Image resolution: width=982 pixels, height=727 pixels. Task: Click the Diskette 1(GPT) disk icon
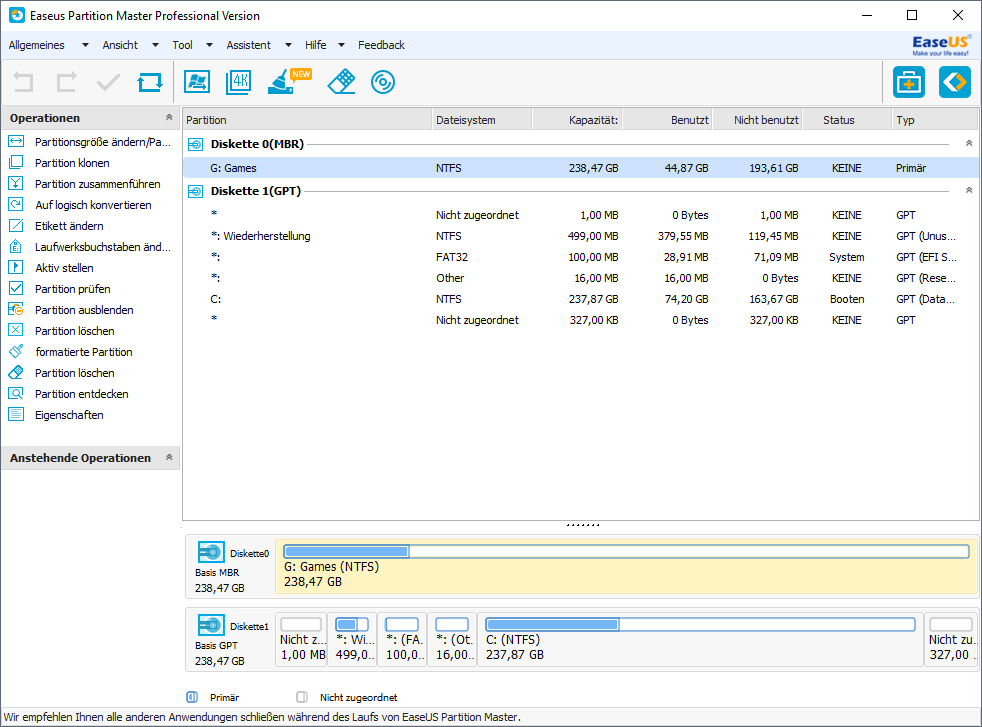[195, 192]
